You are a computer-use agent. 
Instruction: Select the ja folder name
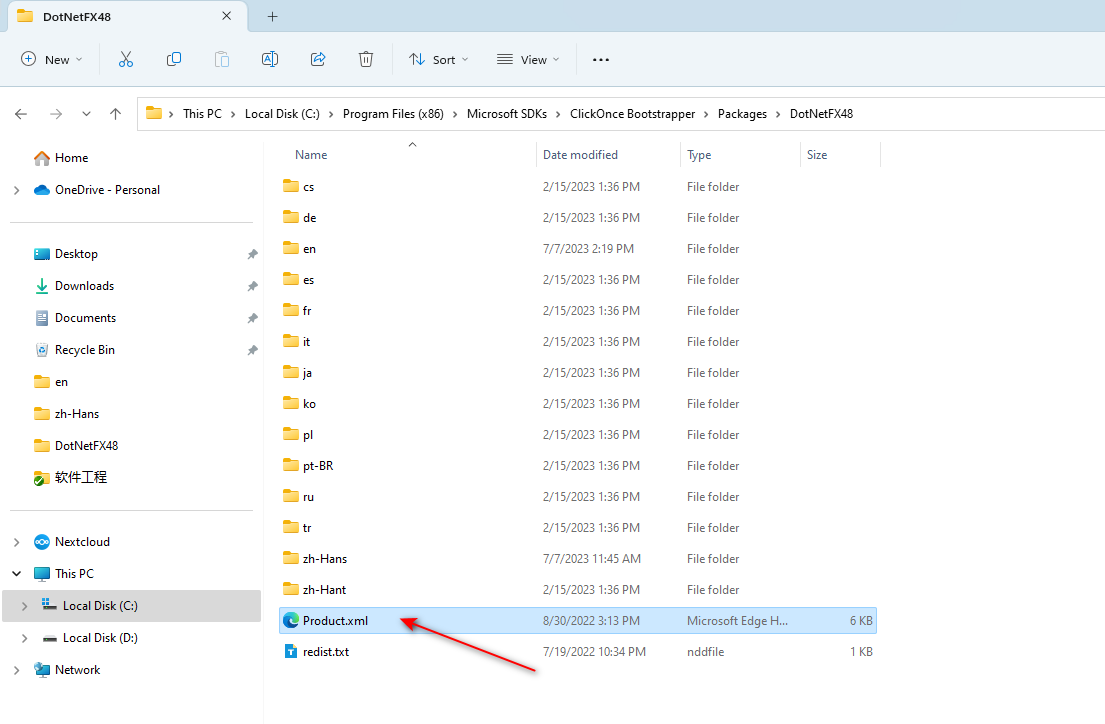coord(307,373)
